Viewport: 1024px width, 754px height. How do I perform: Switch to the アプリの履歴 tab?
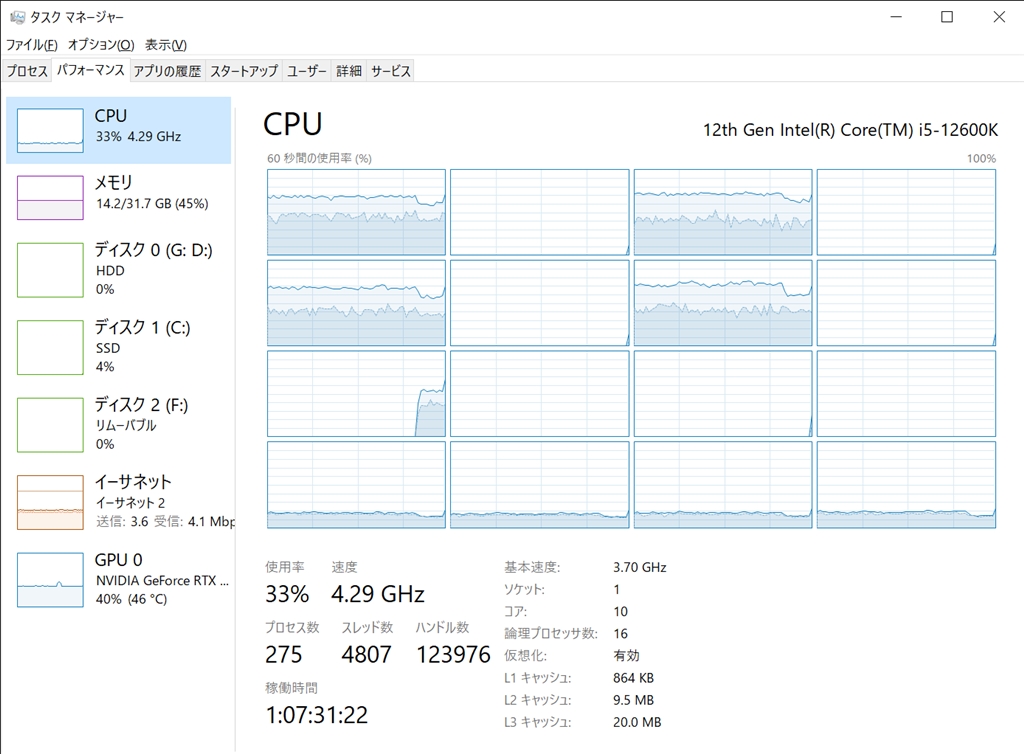click(x=167, y=71)
